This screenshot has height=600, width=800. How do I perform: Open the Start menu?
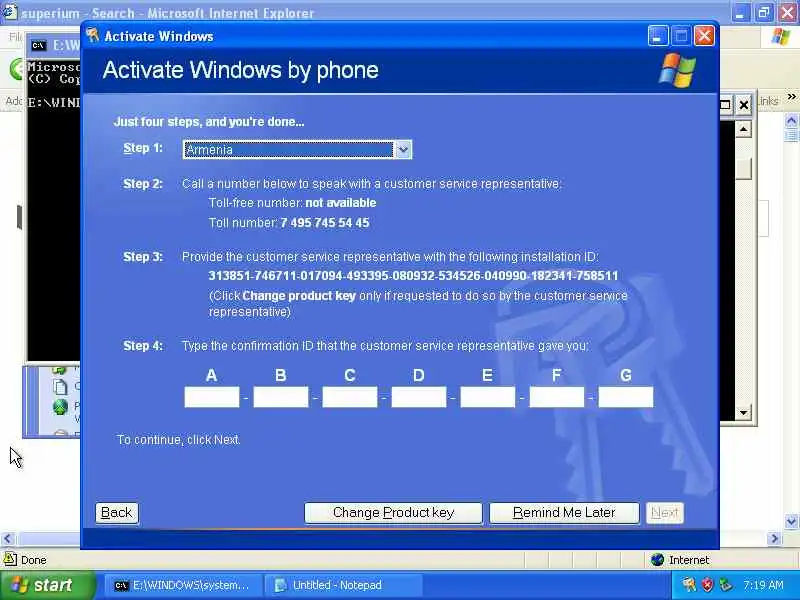coord(47,585)
